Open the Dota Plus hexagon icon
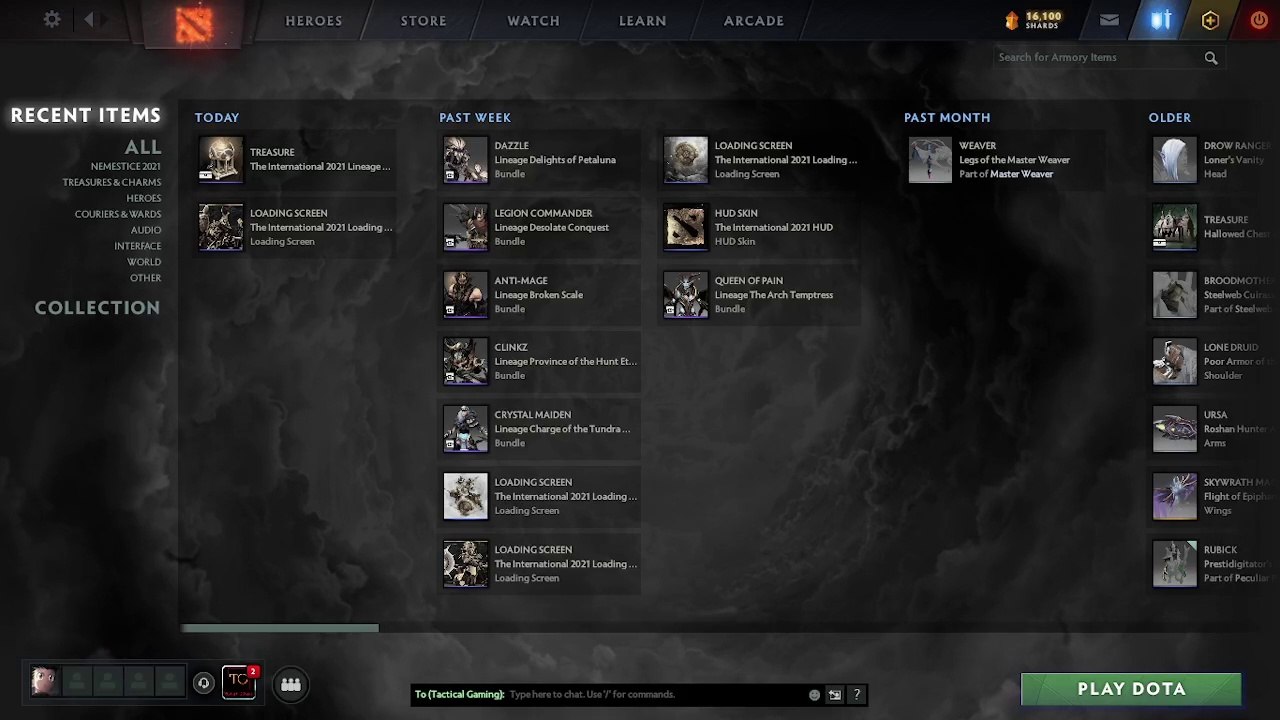Screen dimensions: 1280x720 (x=1210, y=20)
